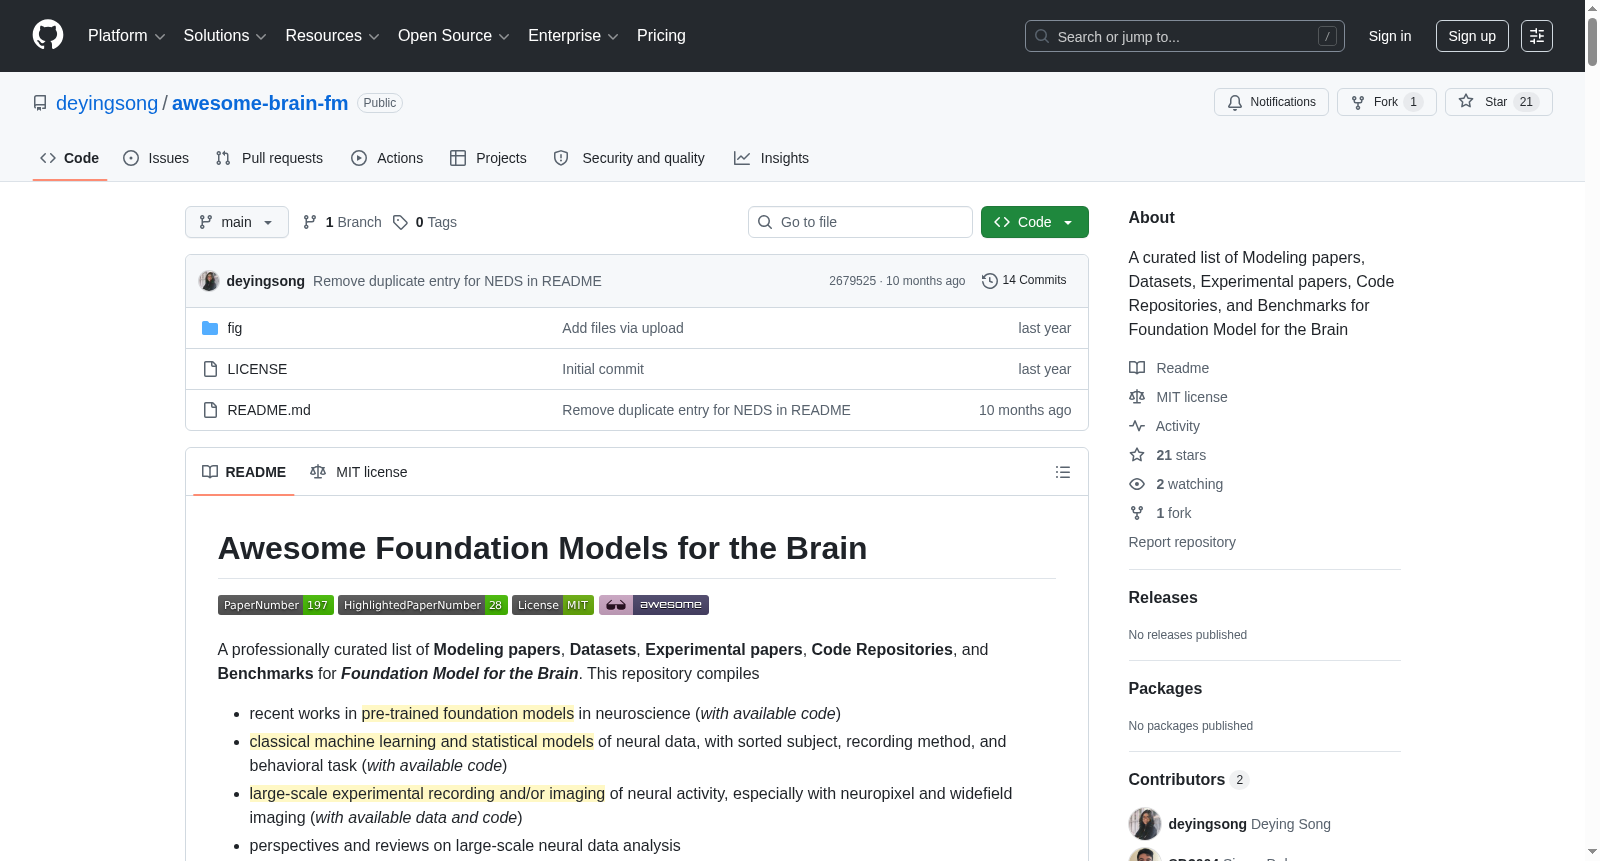Screen dimensions: 1600x861
Task: Open the Actions tab
Action: pyautogui.click(x=387, y=158)
